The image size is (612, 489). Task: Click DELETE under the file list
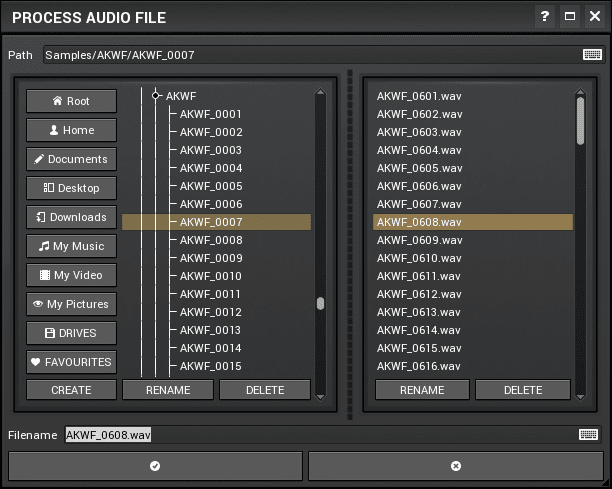(522, 390)
